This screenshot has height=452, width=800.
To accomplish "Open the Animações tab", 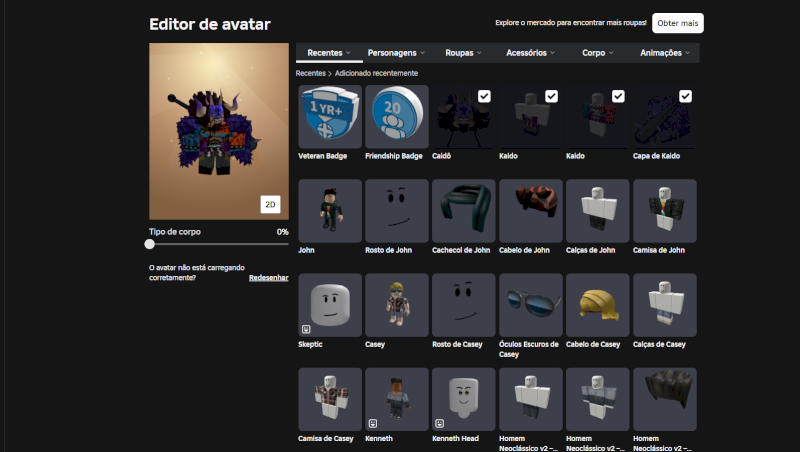I will (665, 53).
